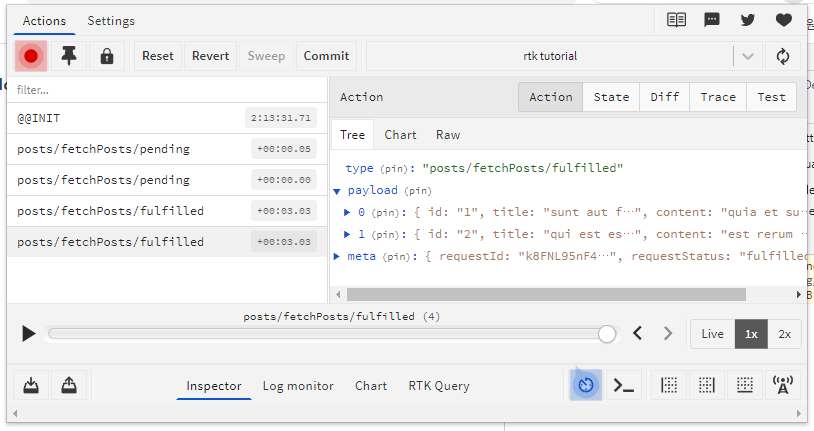Click the pin (persist state) icon
Viewport: 814px width, 431px height.
(x=69, y=56)
